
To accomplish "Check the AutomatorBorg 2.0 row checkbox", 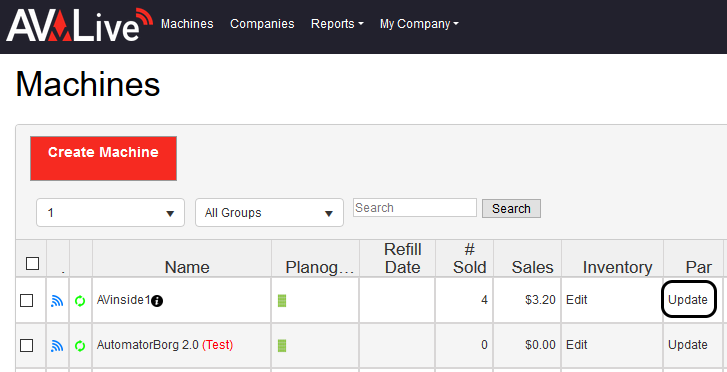I will (26, 346).
